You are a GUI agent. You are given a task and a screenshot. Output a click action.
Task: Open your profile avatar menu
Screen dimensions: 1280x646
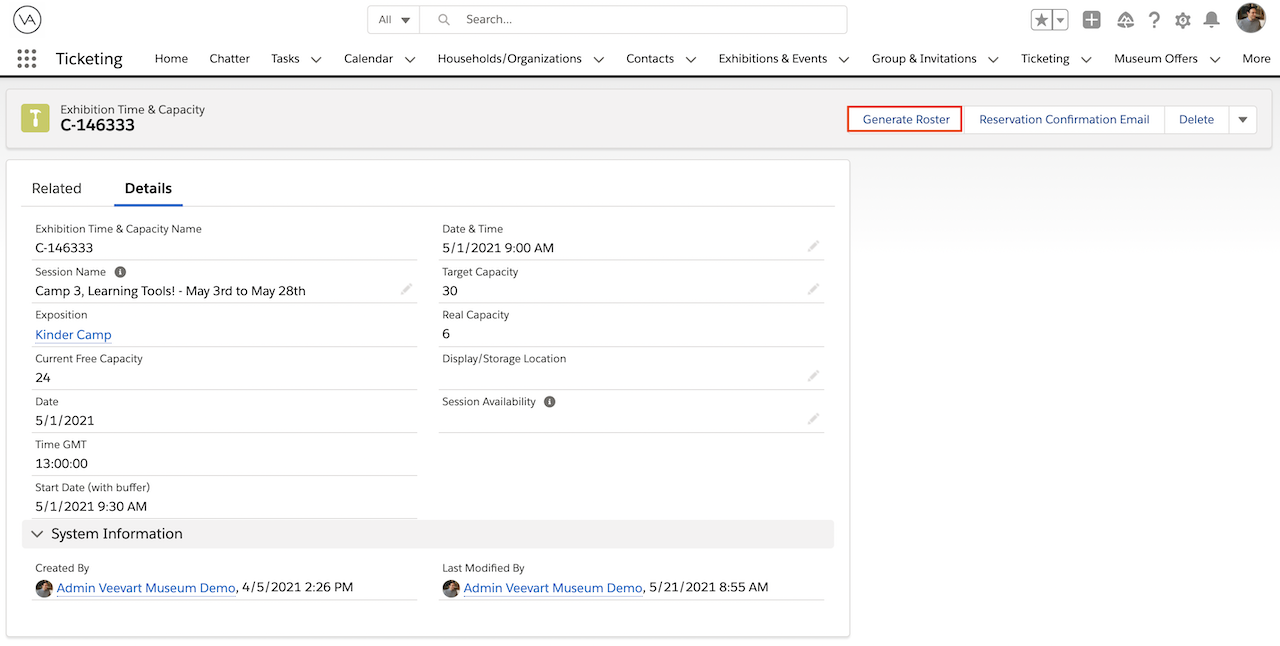click(1250, 18)
